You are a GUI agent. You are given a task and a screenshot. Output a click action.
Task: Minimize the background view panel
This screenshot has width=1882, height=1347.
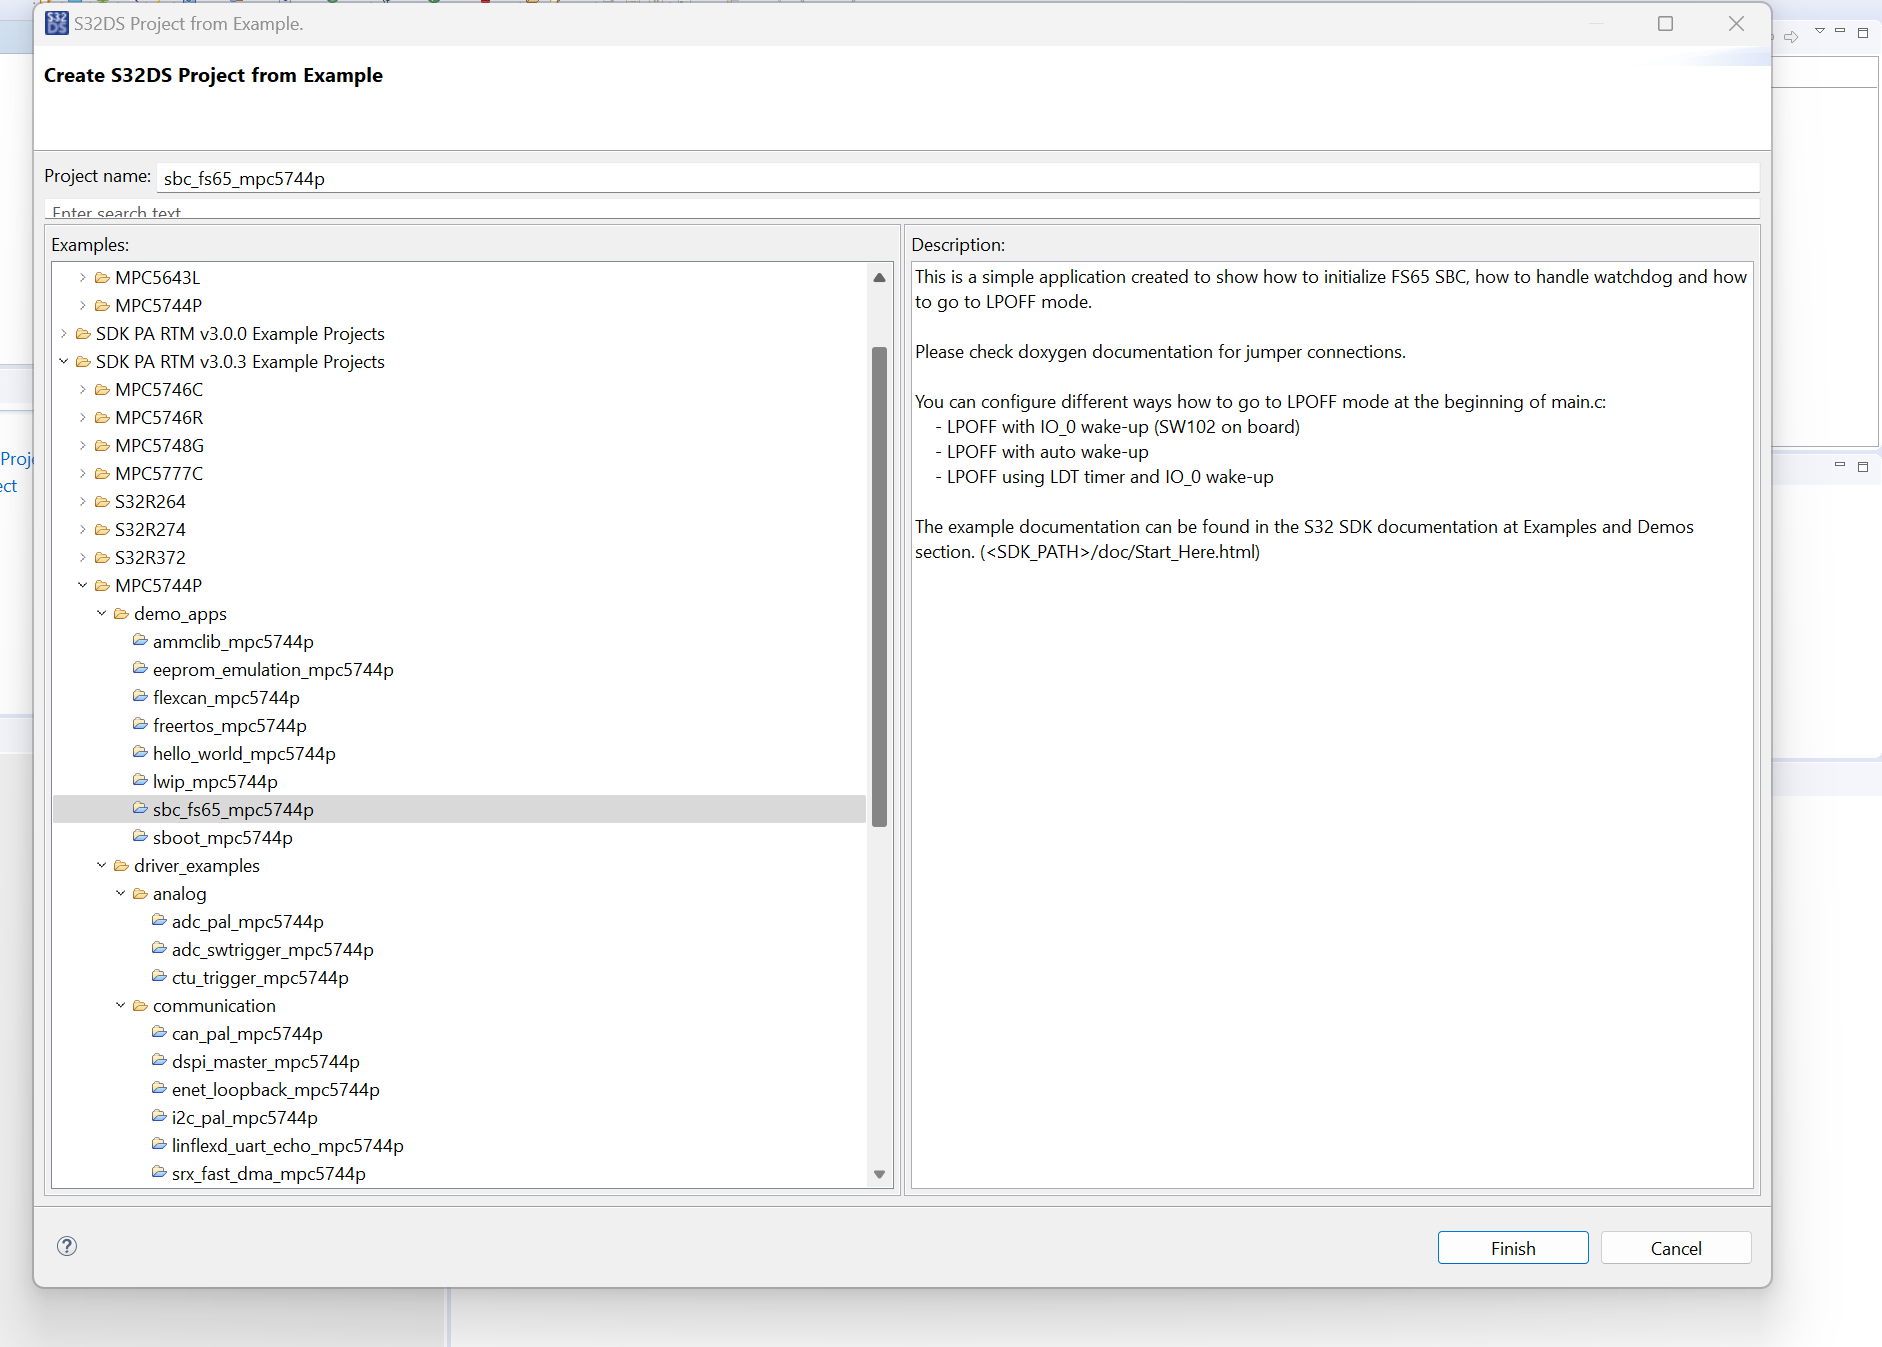[x=1839, y=465]
